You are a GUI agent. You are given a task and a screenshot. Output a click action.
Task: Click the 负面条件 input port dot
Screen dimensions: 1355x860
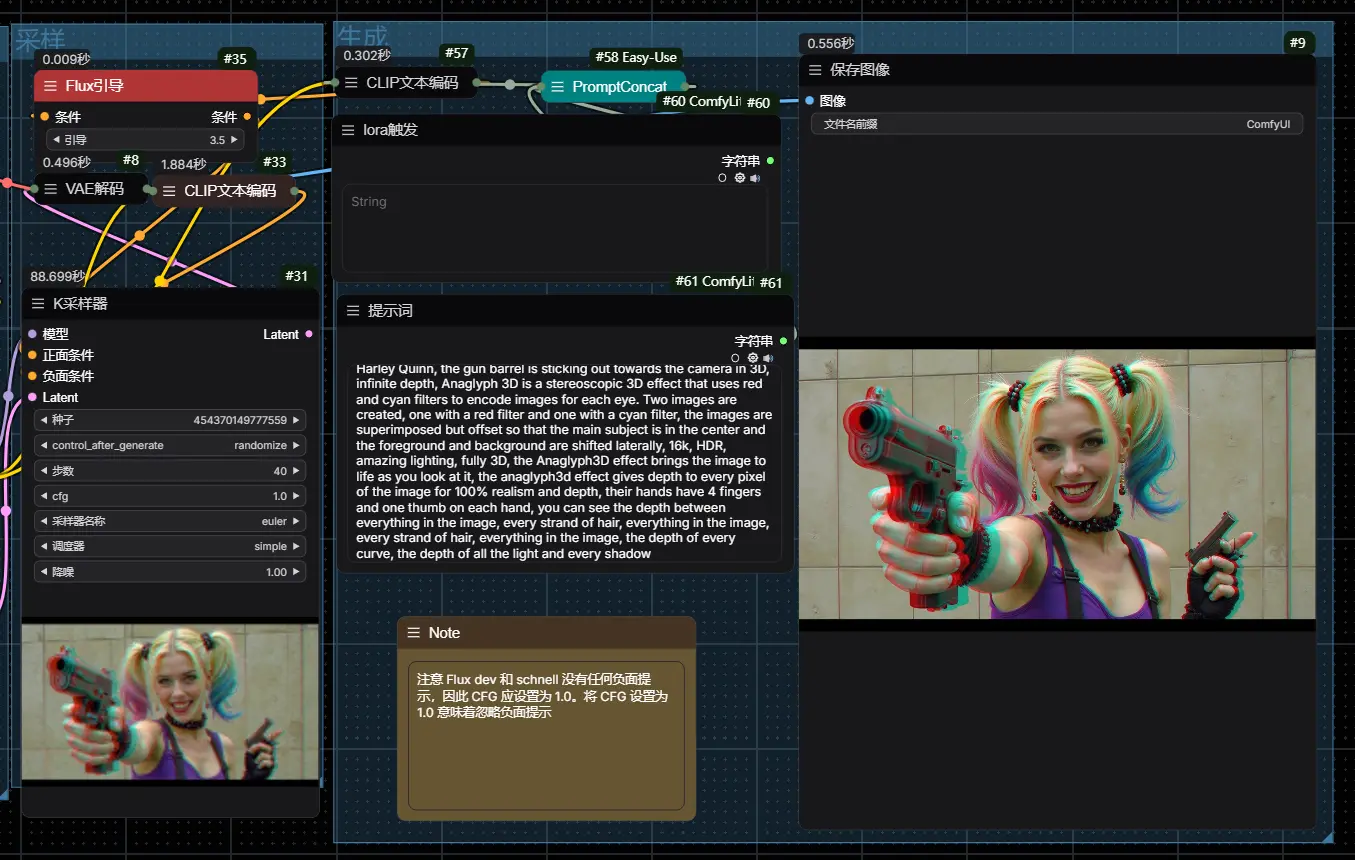(32, 376)
